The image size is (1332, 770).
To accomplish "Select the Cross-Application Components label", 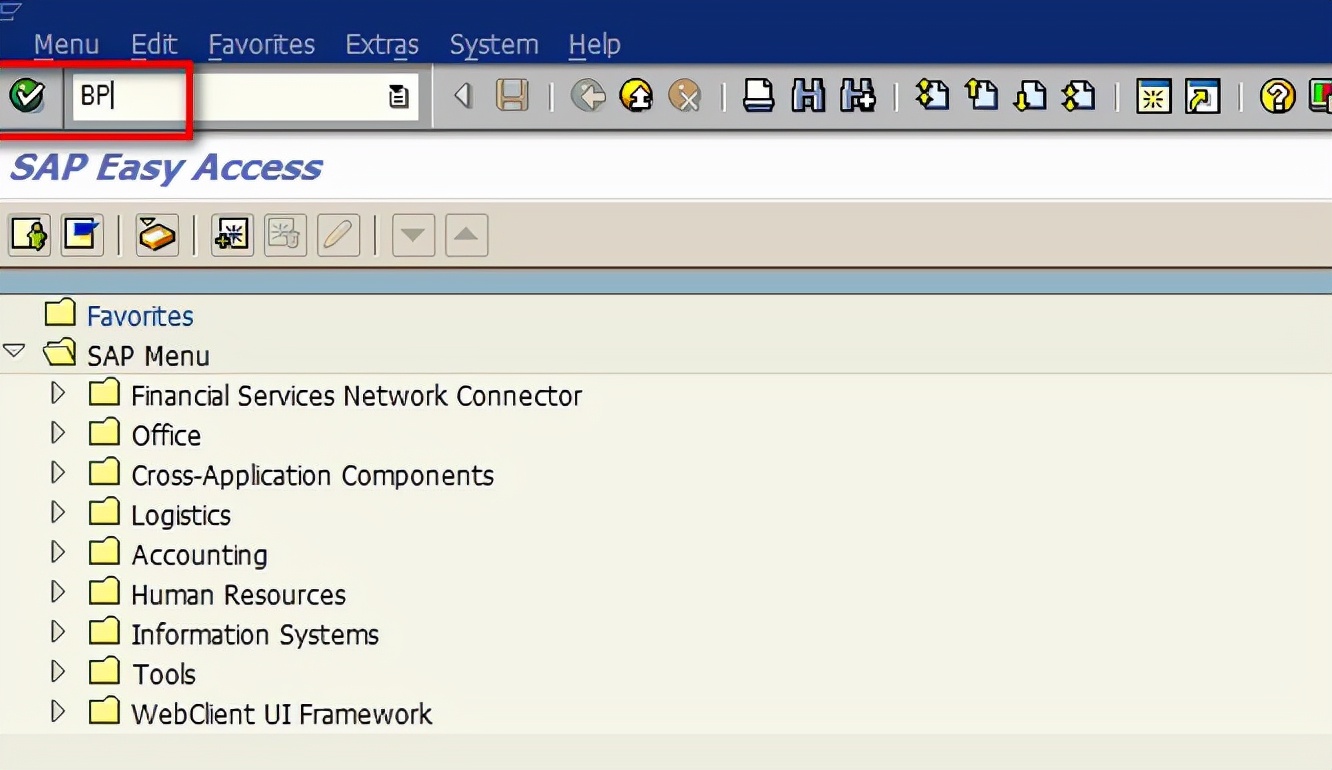I will pos(312,476).
